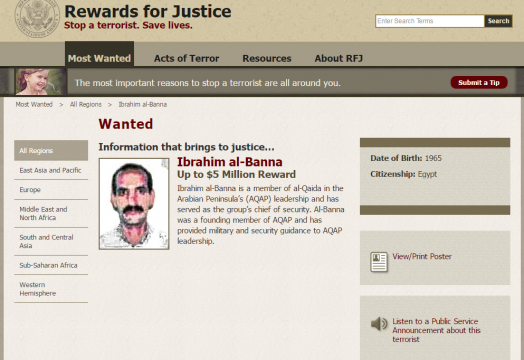Open South and Central Asia region
The image size is (524, 360).
click(x=51, y=241)
